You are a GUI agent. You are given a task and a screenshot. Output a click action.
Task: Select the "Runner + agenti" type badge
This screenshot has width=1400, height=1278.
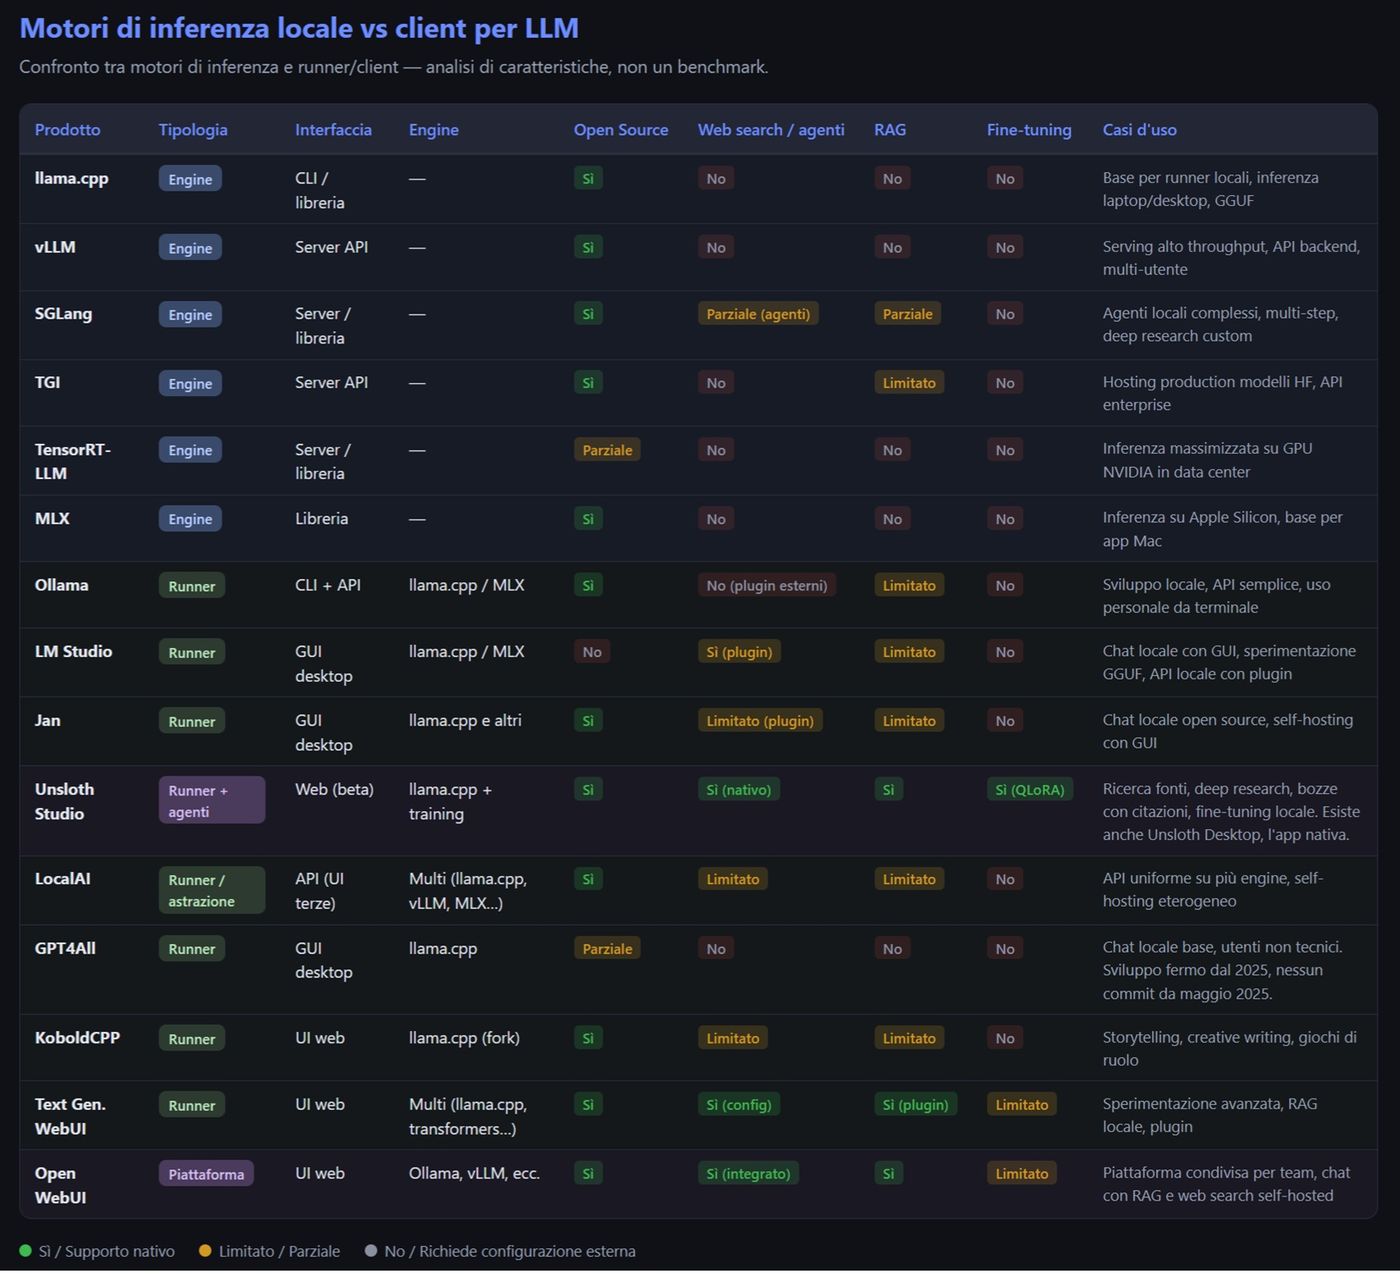pyautogui.click(x=212, y=801)
